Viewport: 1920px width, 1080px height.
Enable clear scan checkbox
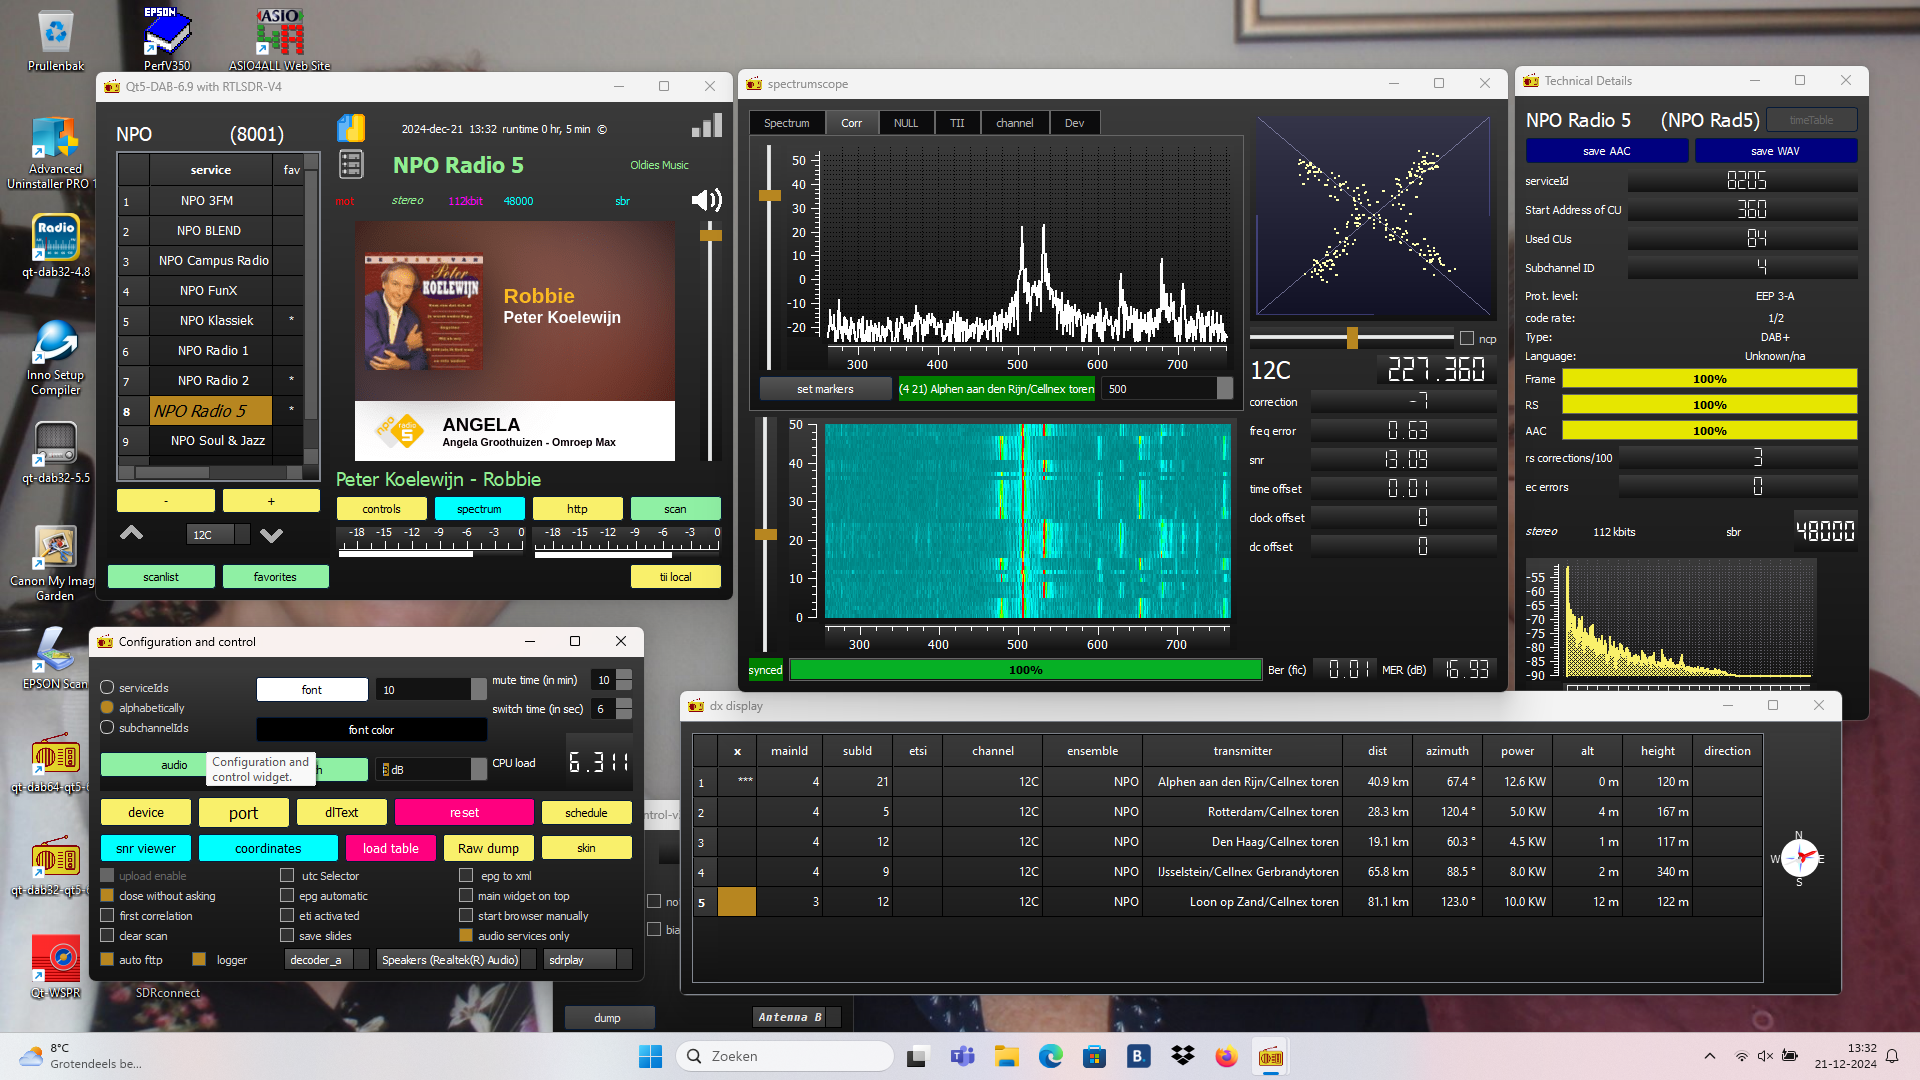pos(107,936)
